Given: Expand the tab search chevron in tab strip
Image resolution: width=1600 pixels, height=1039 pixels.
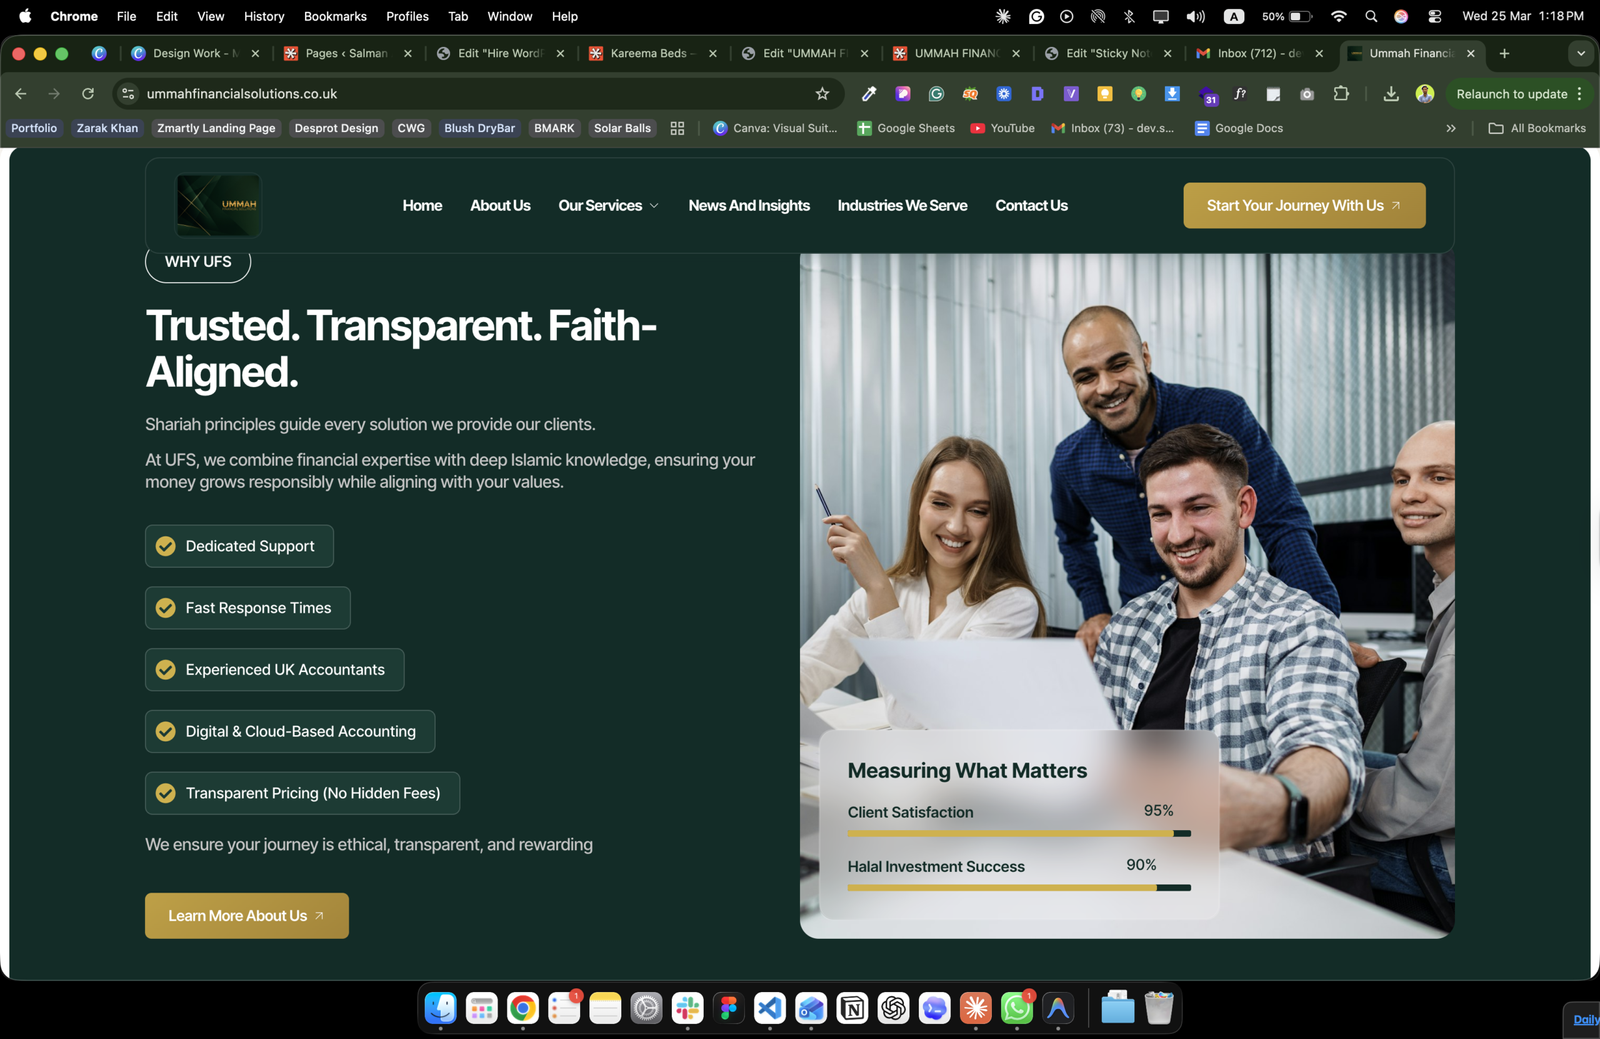Looking at the screenshot, I should [x=1580, y=54].
